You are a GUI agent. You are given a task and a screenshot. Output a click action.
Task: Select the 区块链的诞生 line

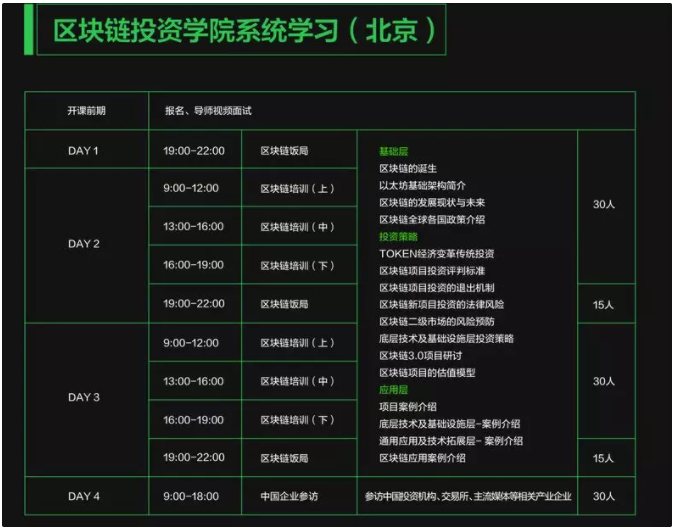(x=408, y=168)
